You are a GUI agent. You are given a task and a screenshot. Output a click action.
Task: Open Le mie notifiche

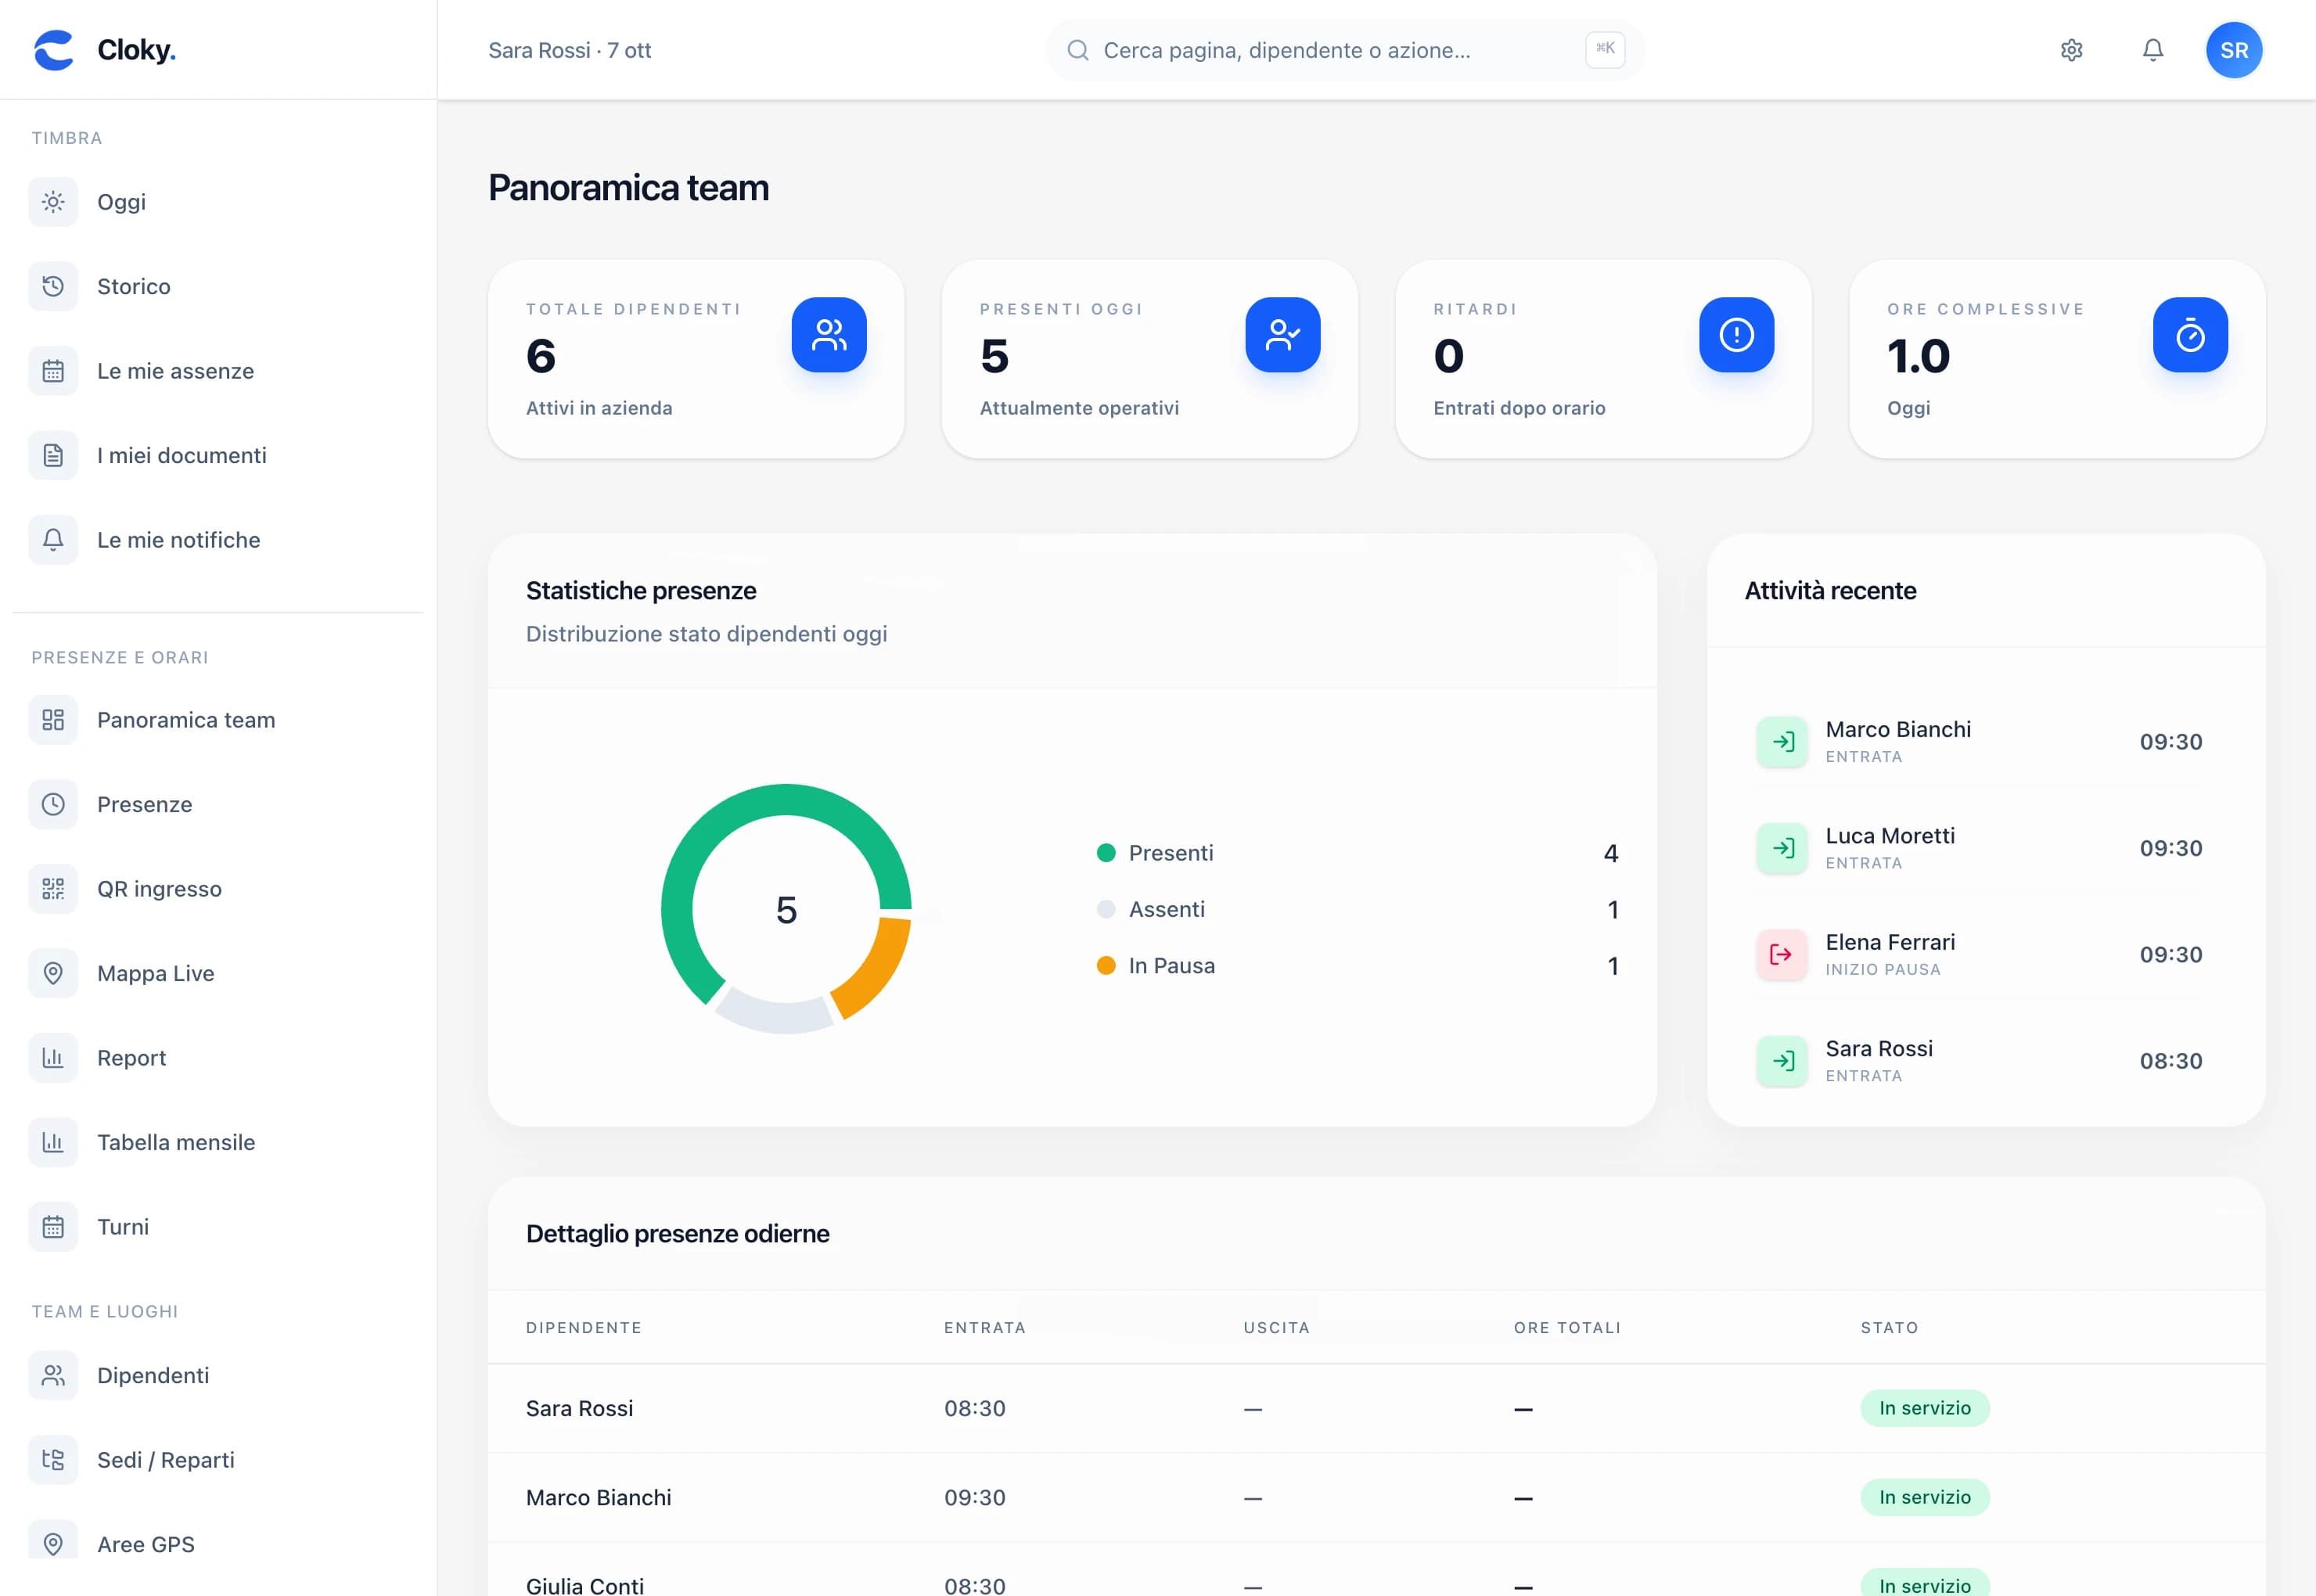[x=218, y=540]
